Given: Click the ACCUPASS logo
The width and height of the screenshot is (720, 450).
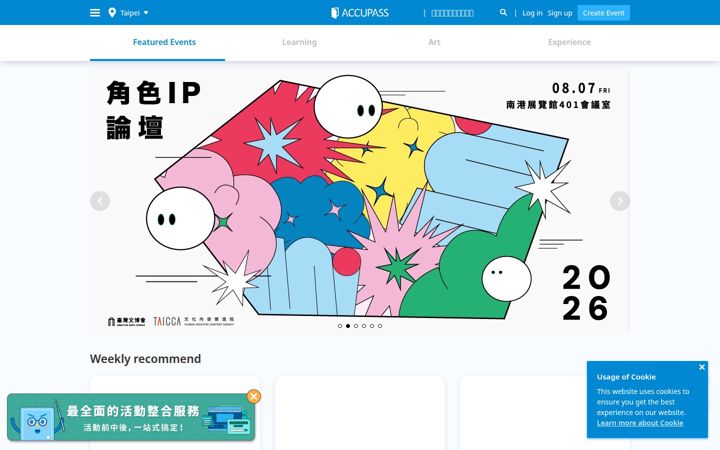Looking at the screenshot, I should (x=360, y=13).
